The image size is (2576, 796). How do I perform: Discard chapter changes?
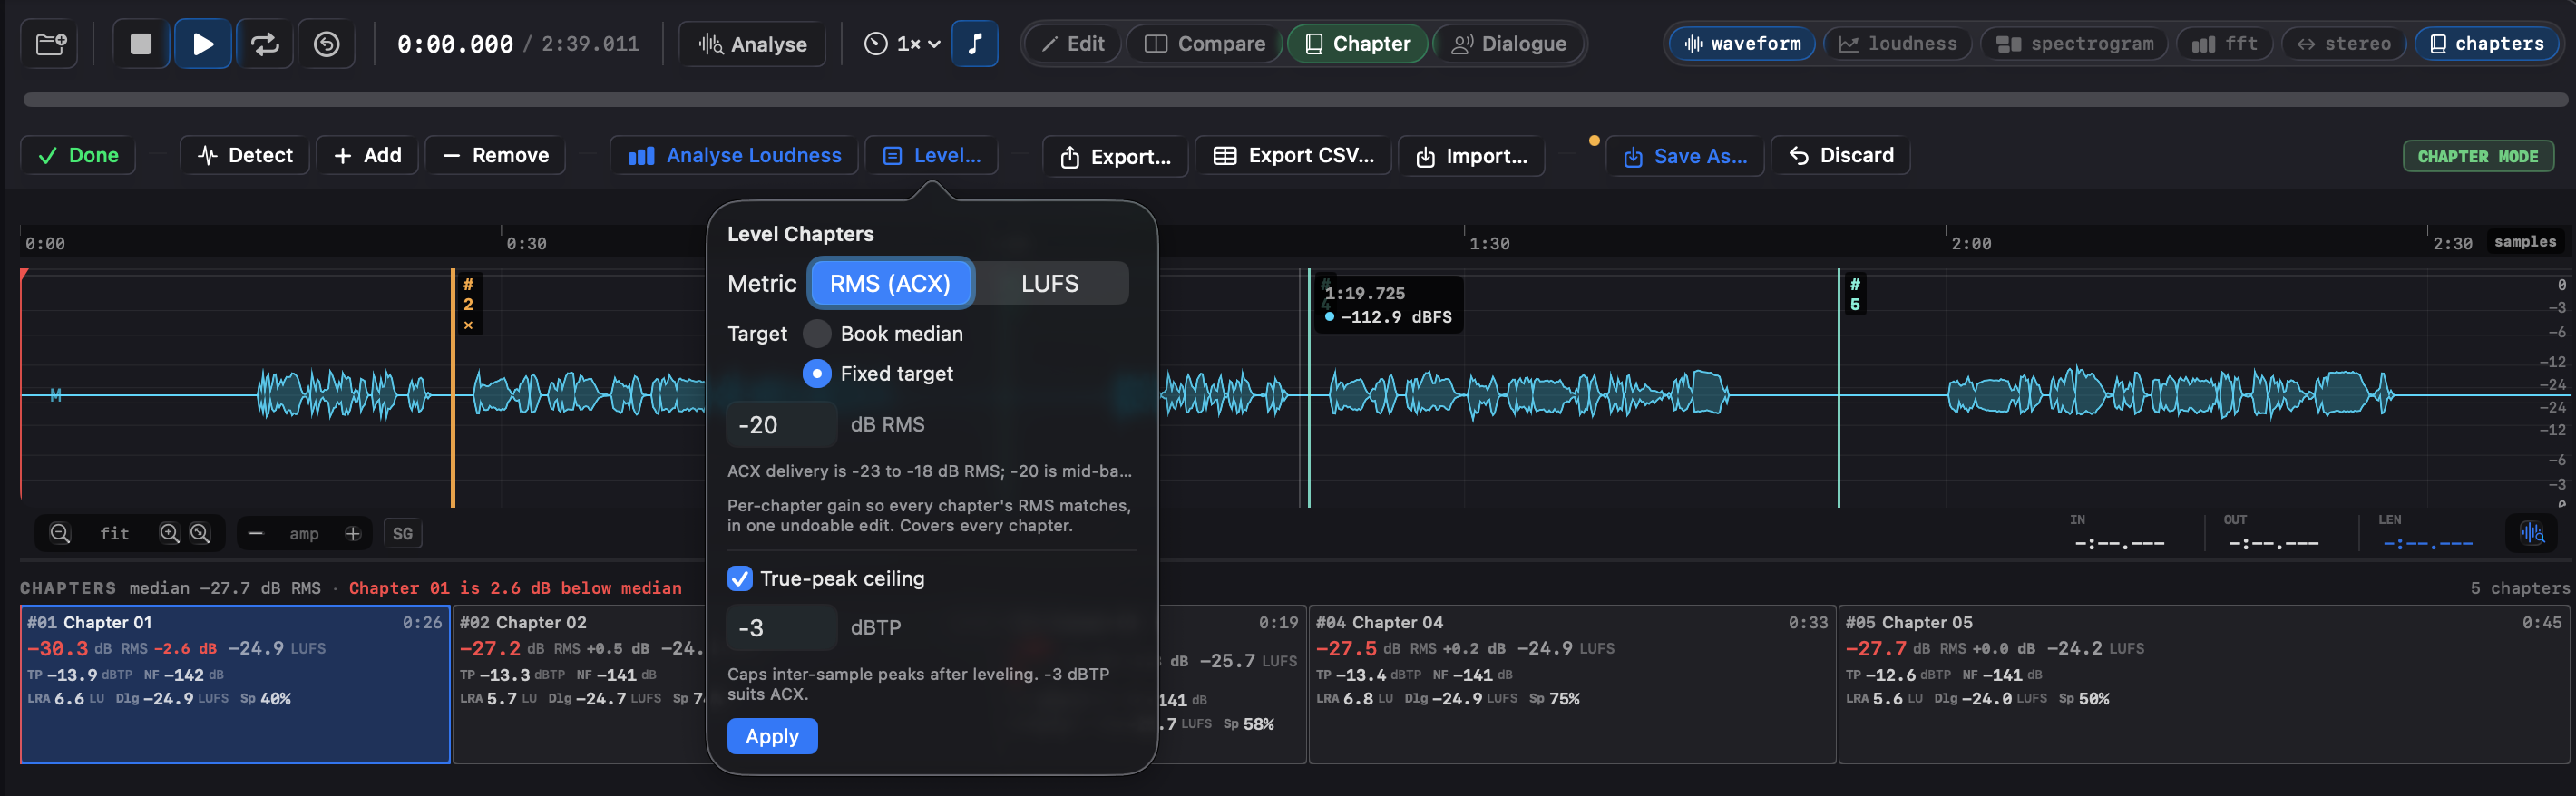pyautogui.click(x=1842, y=156)
